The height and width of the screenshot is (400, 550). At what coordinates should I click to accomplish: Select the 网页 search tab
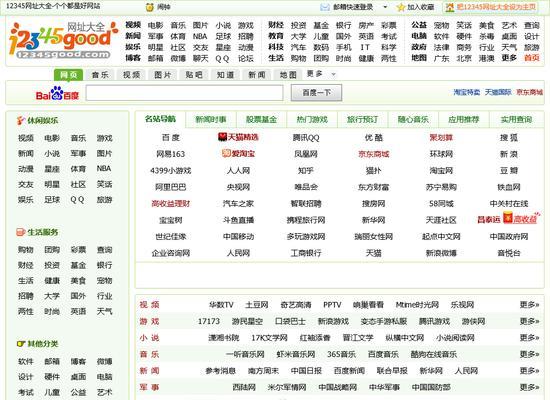tap(68, 75)
